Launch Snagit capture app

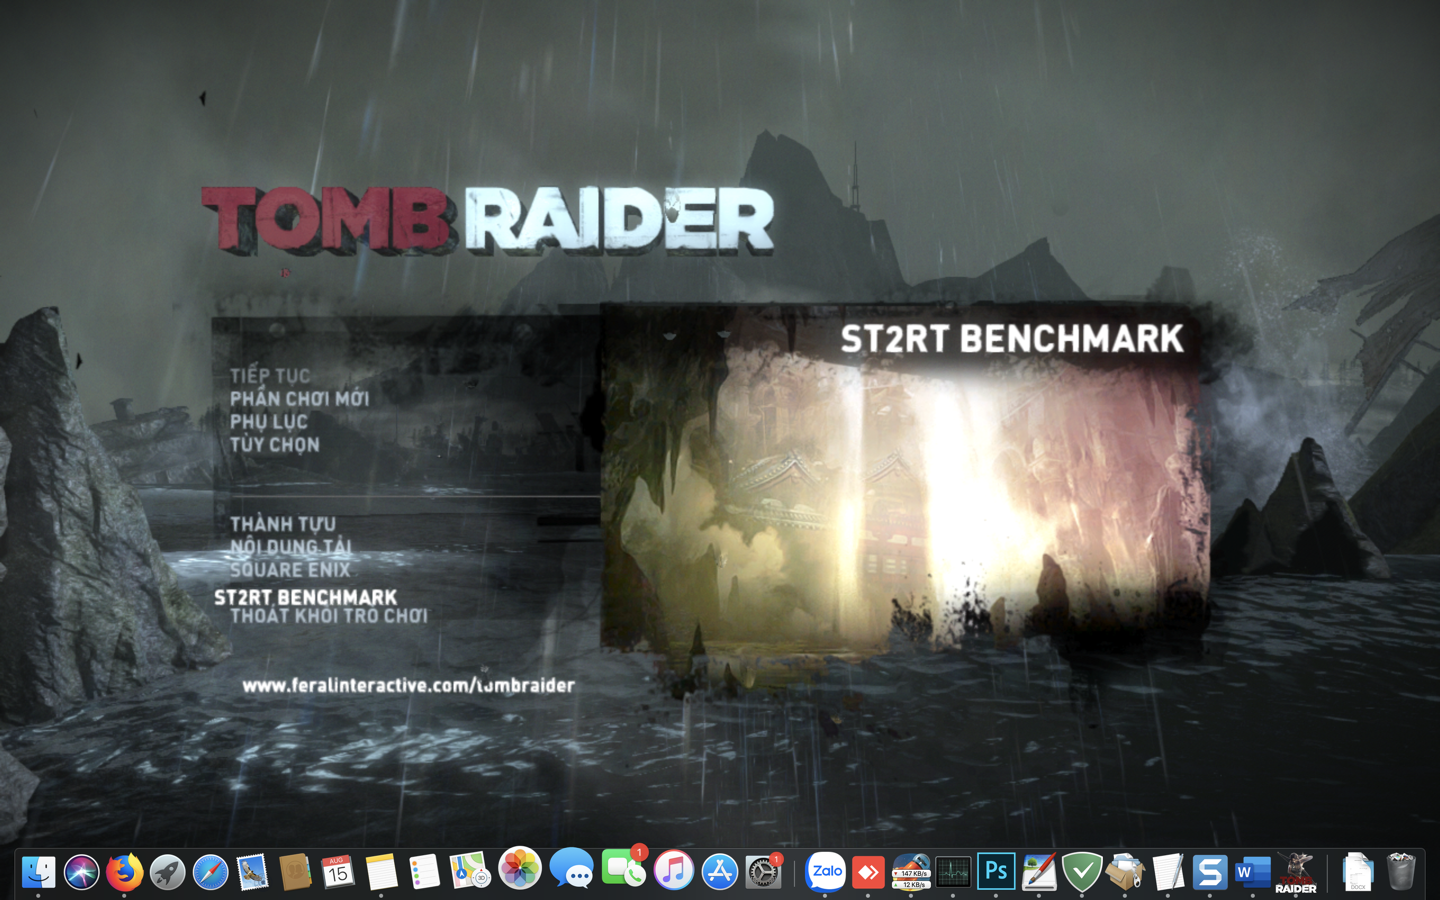tap(1210, 871)
